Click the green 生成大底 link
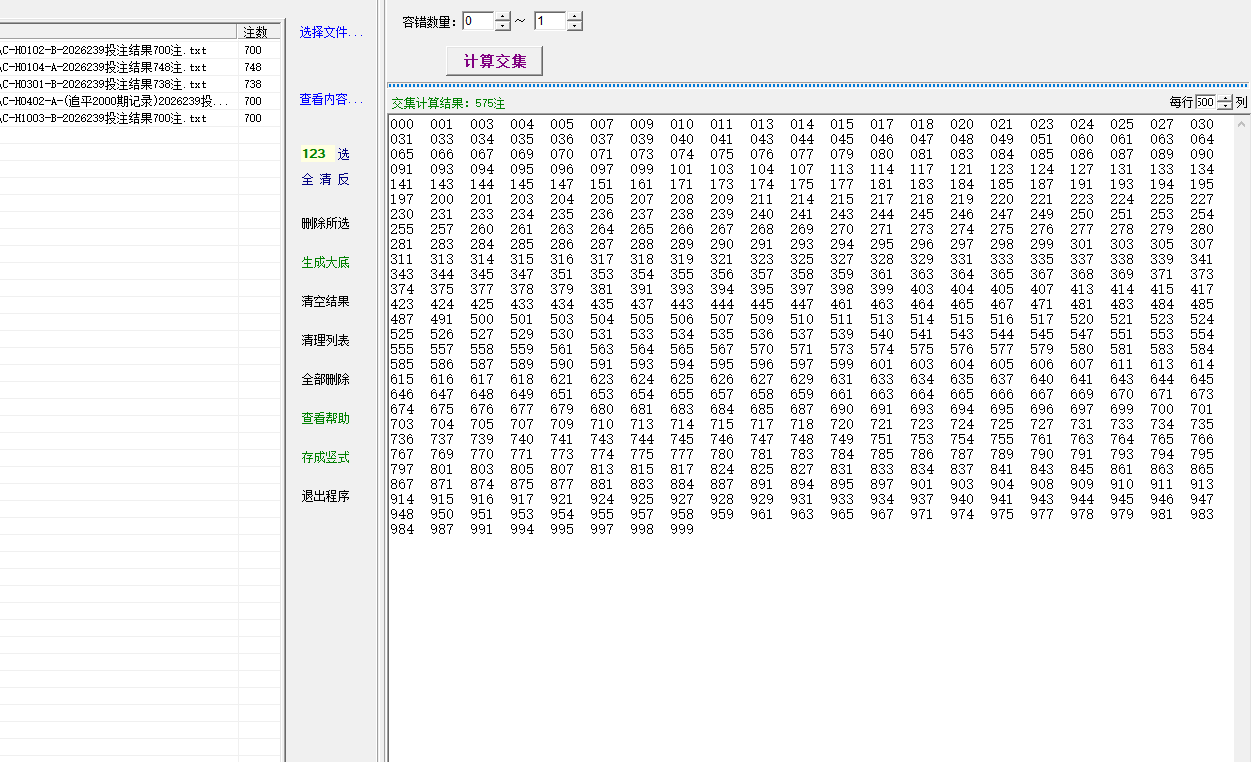Image resolution: width=1251 pixels, height=762 pixels. [326, 262]
